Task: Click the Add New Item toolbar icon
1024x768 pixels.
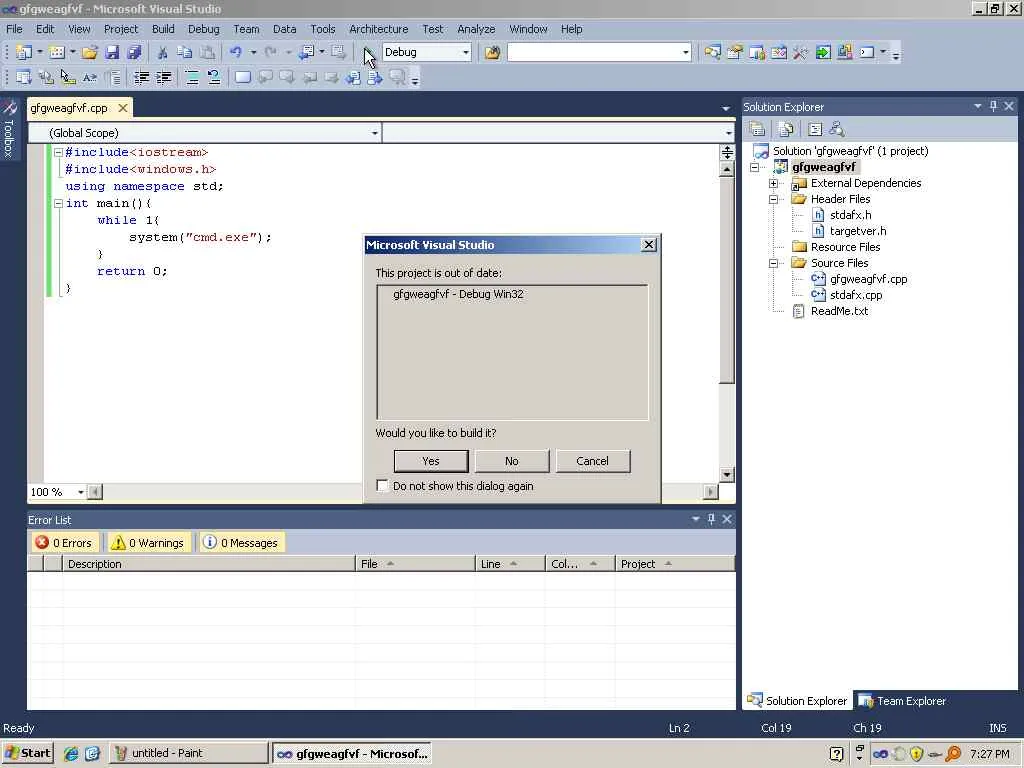Action: 57,52
